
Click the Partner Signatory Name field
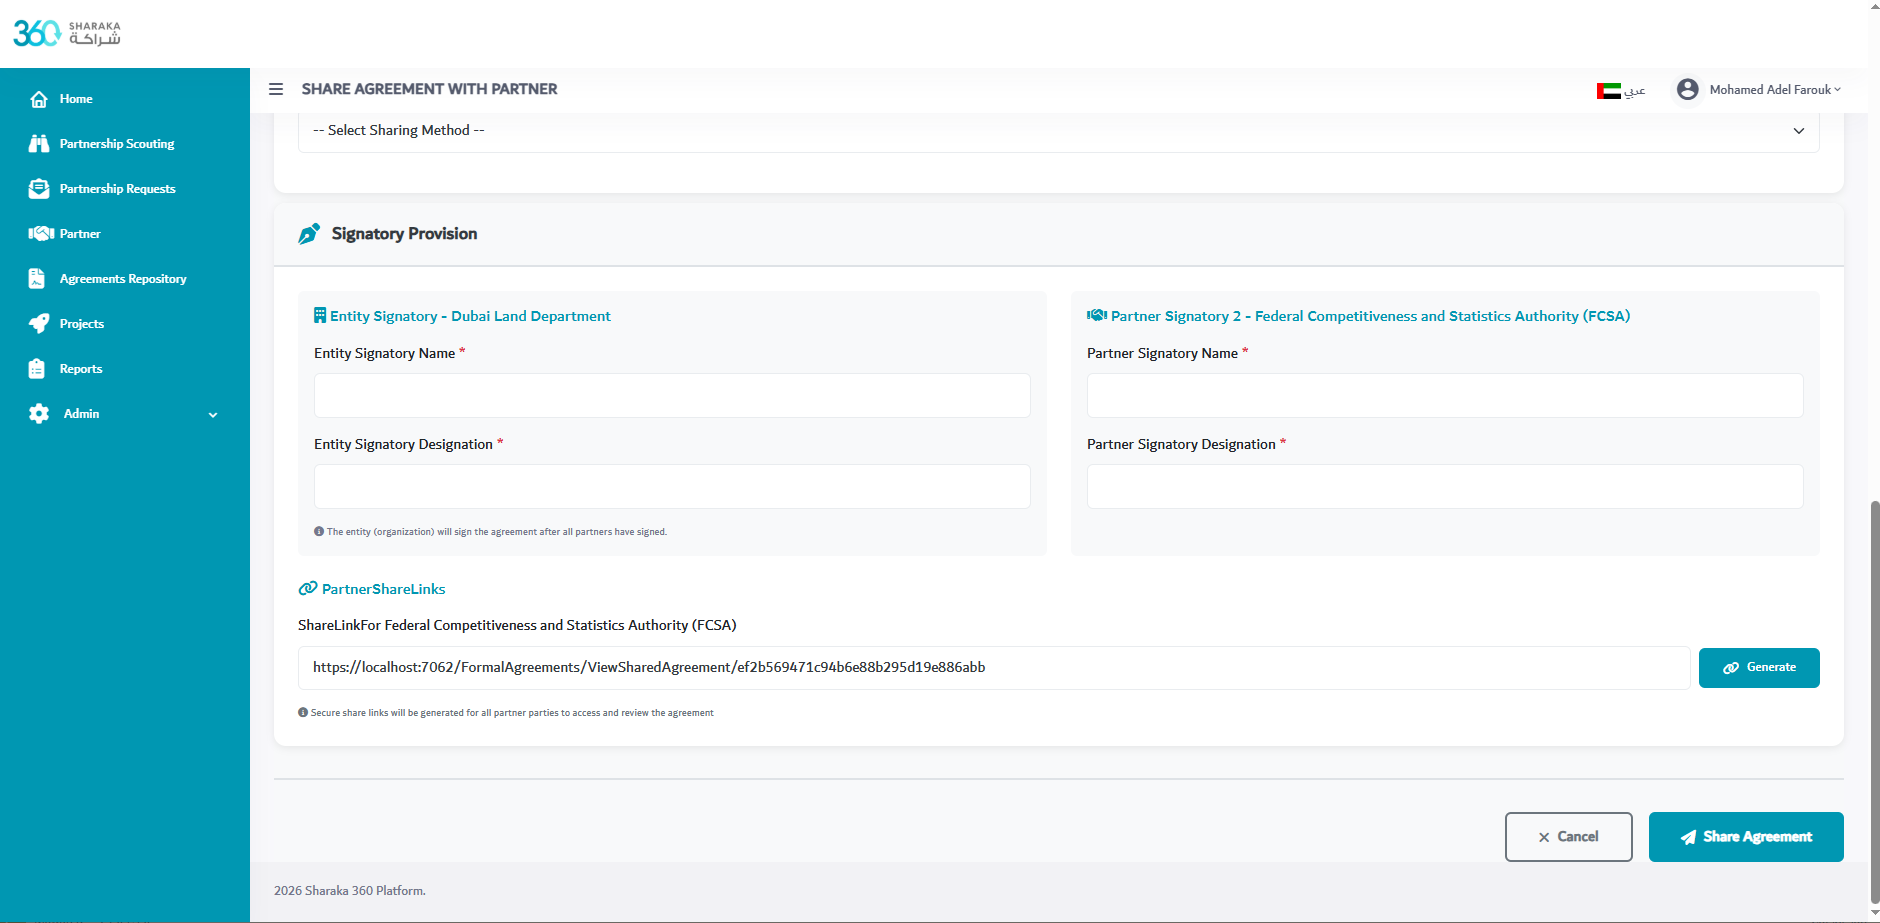1445,396
